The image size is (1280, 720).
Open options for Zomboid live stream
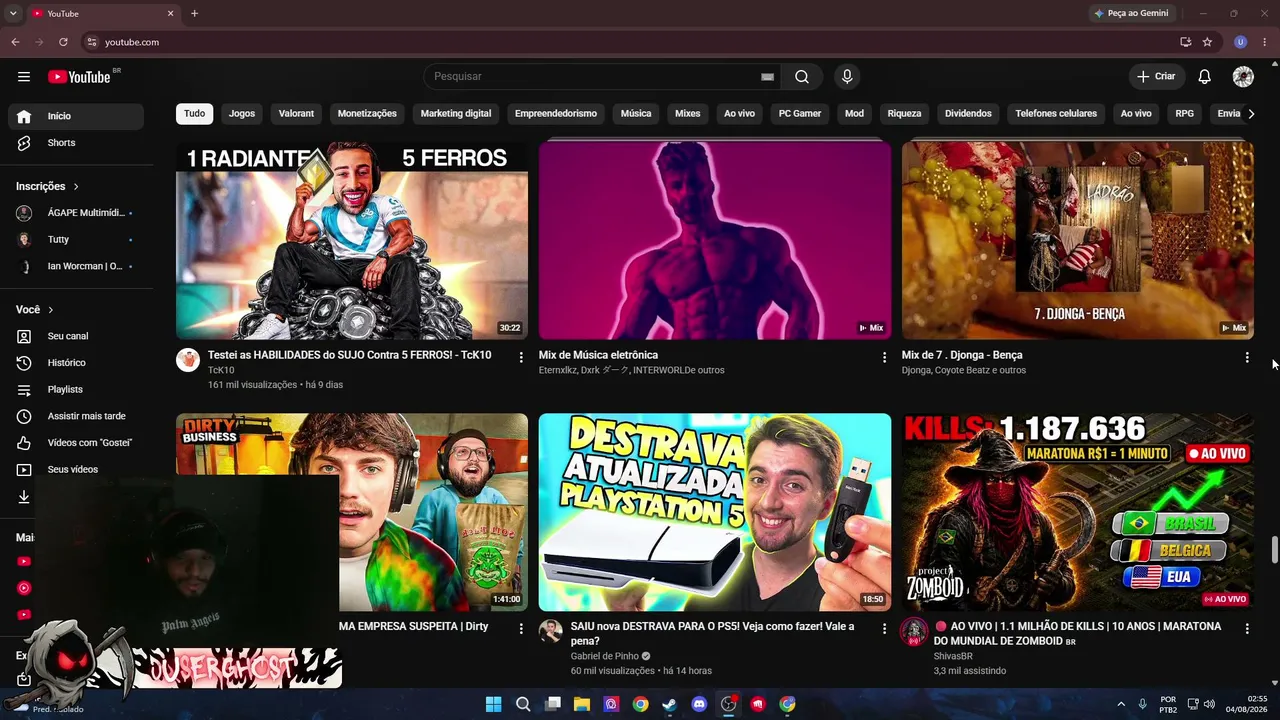click(x=1247, y=628)
